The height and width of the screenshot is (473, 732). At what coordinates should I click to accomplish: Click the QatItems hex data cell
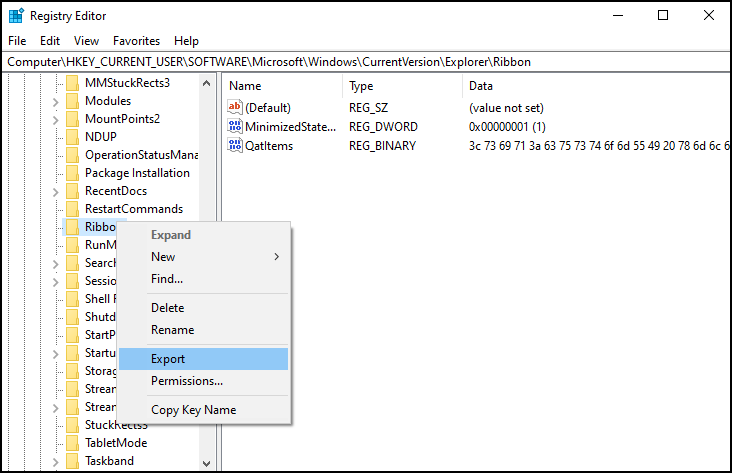599,146
